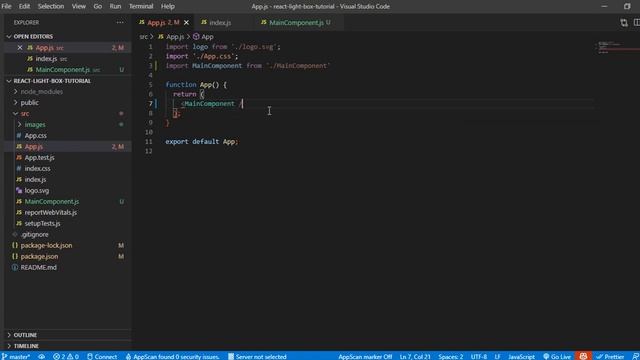
Task: Open the Selection menu
Action: (51, 6)
